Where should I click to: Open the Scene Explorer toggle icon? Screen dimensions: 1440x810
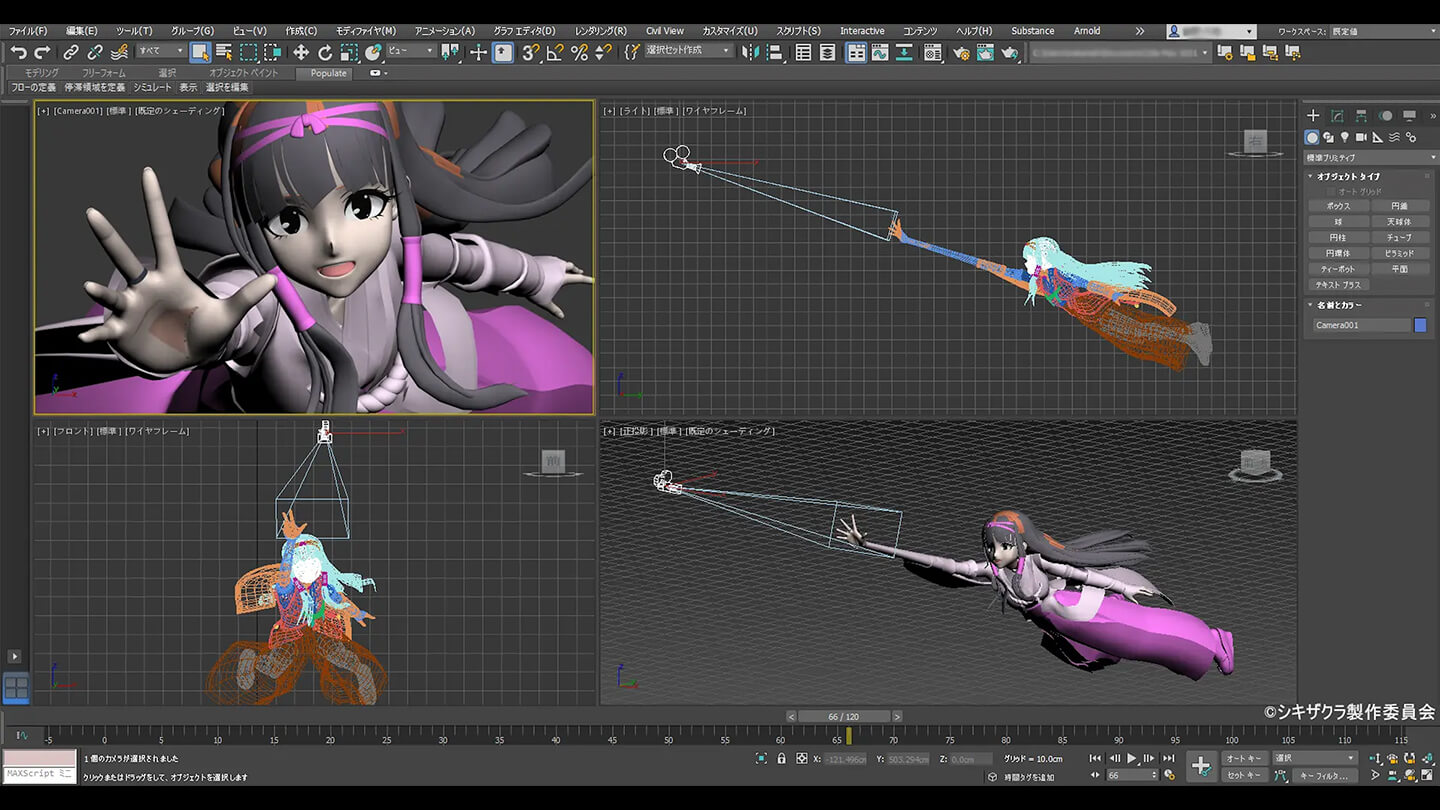(x=803, y=52)
